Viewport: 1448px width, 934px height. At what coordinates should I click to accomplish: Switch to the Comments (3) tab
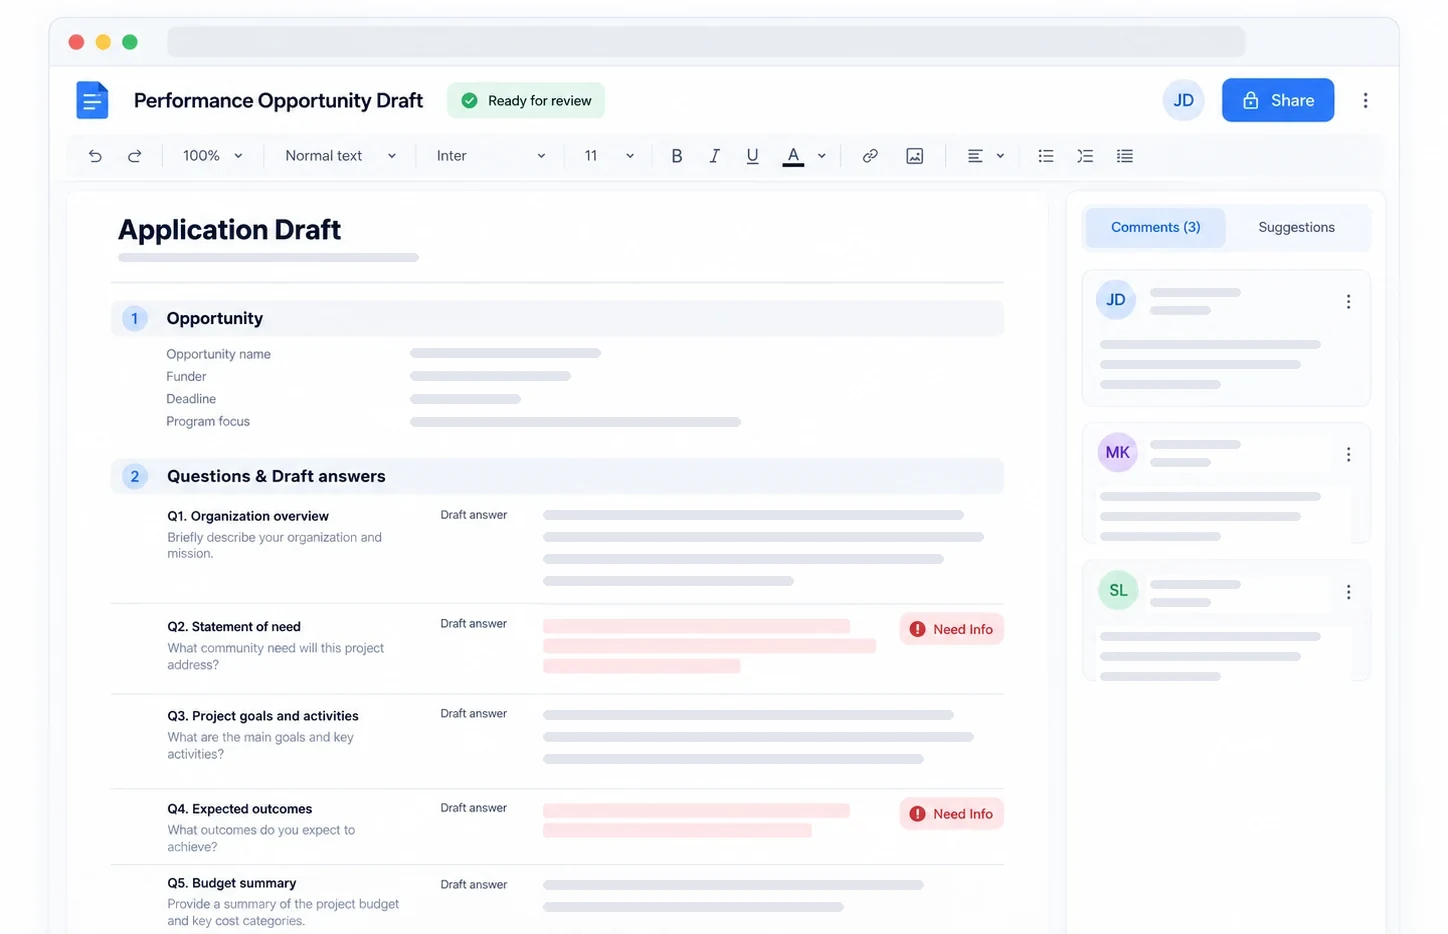click(x=1155, y=227)
